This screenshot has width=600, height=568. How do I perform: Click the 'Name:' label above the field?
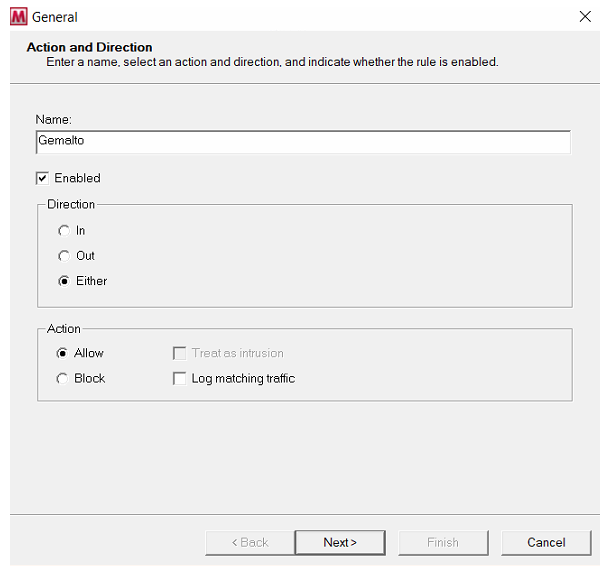click(54, 120)
